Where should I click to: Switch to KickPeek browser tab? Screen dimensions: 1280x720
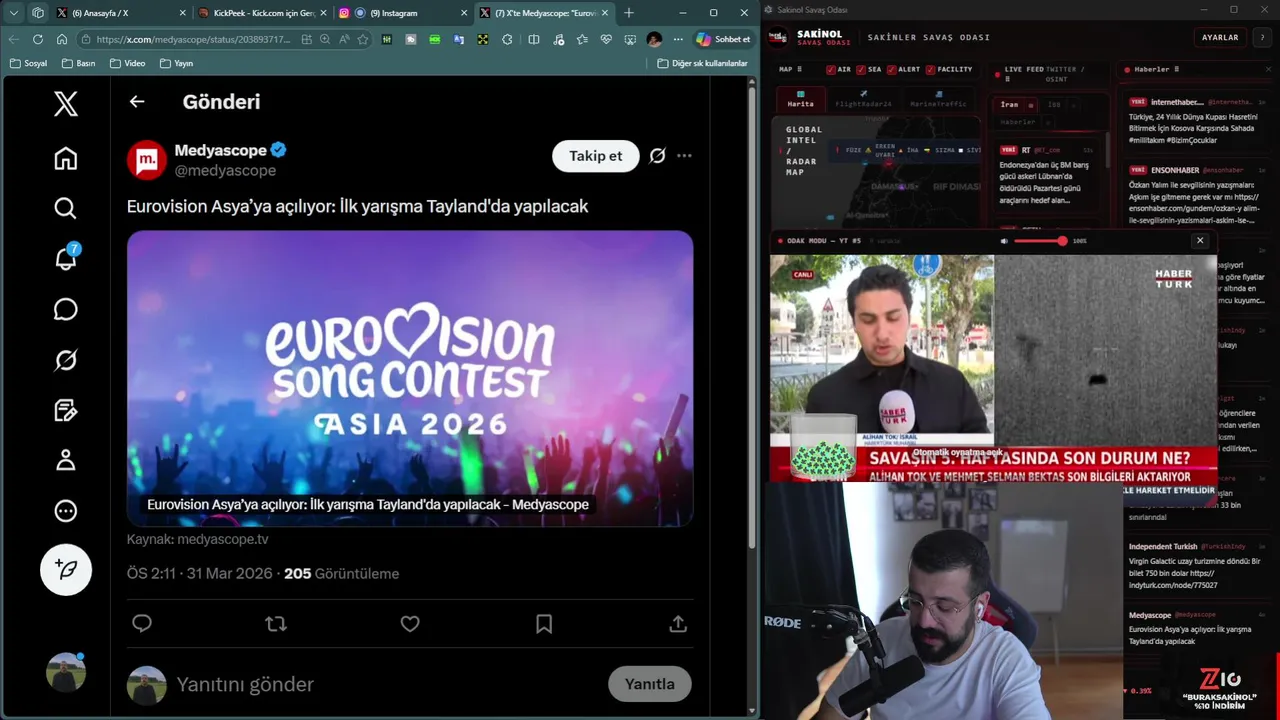click(x=262, y=13)
